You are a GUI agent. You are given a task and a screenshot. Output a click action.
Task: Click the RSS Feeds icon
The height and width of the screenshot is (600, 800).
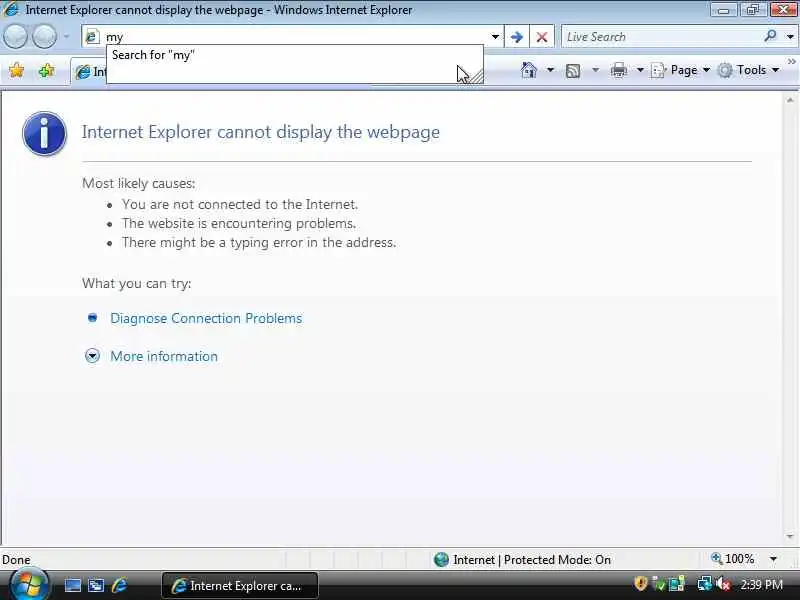pyautogui.click(x=573, y=70)
